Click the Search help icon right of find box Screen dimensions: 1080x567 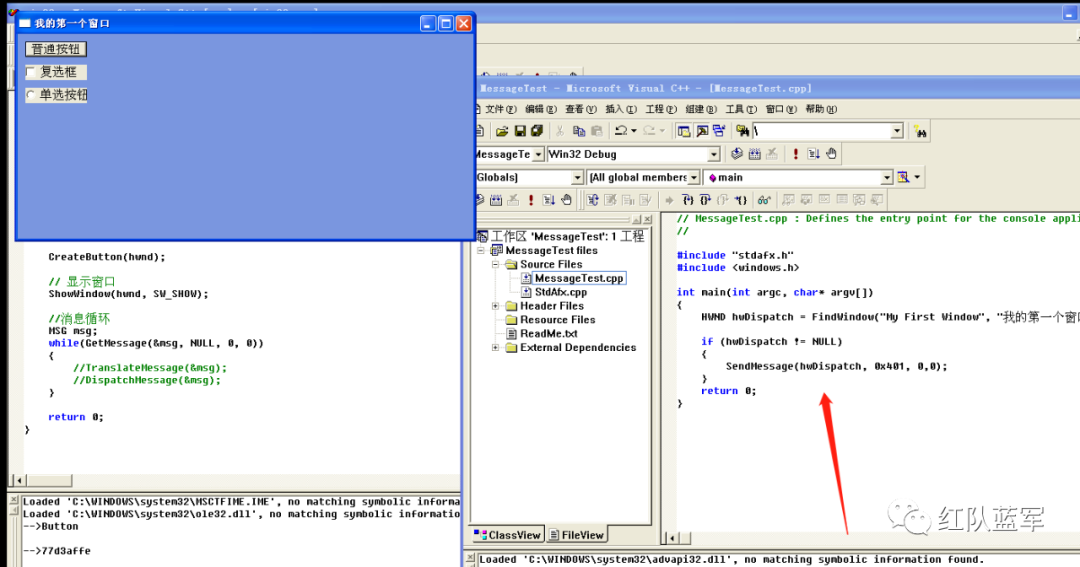pyautogui.click(x=920, y=131)
